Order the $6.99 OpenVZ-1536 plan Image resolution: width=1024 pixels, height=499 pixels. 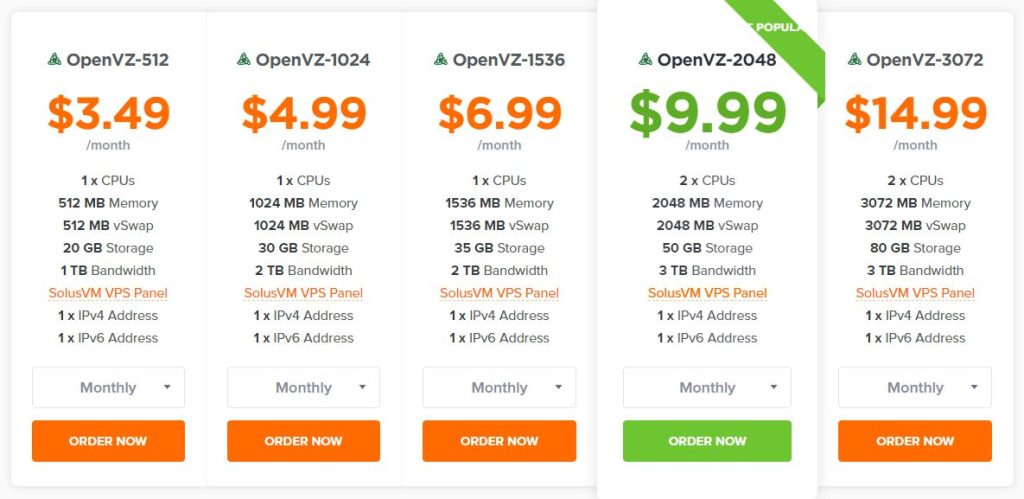pyautogui.click(x=500, y=441)
